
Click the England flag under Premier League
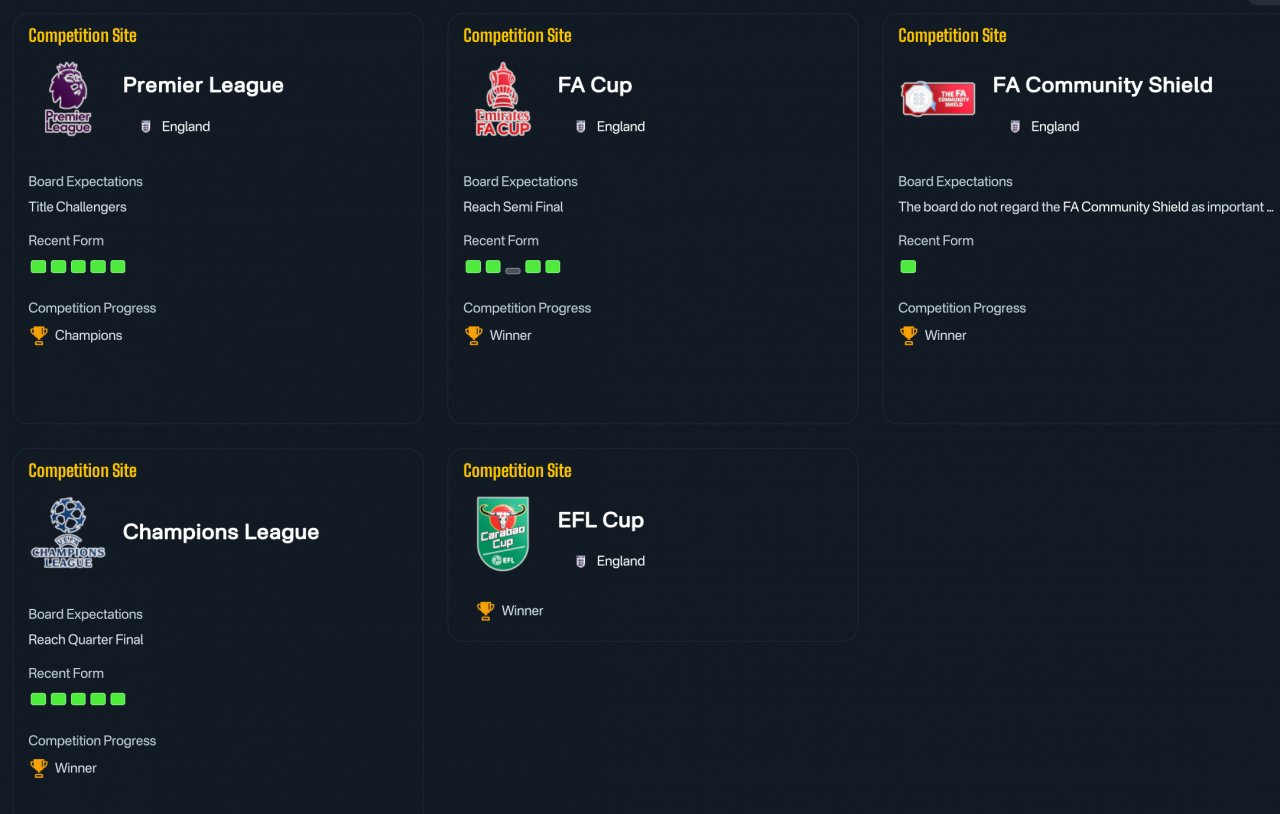tap(146, 126)
